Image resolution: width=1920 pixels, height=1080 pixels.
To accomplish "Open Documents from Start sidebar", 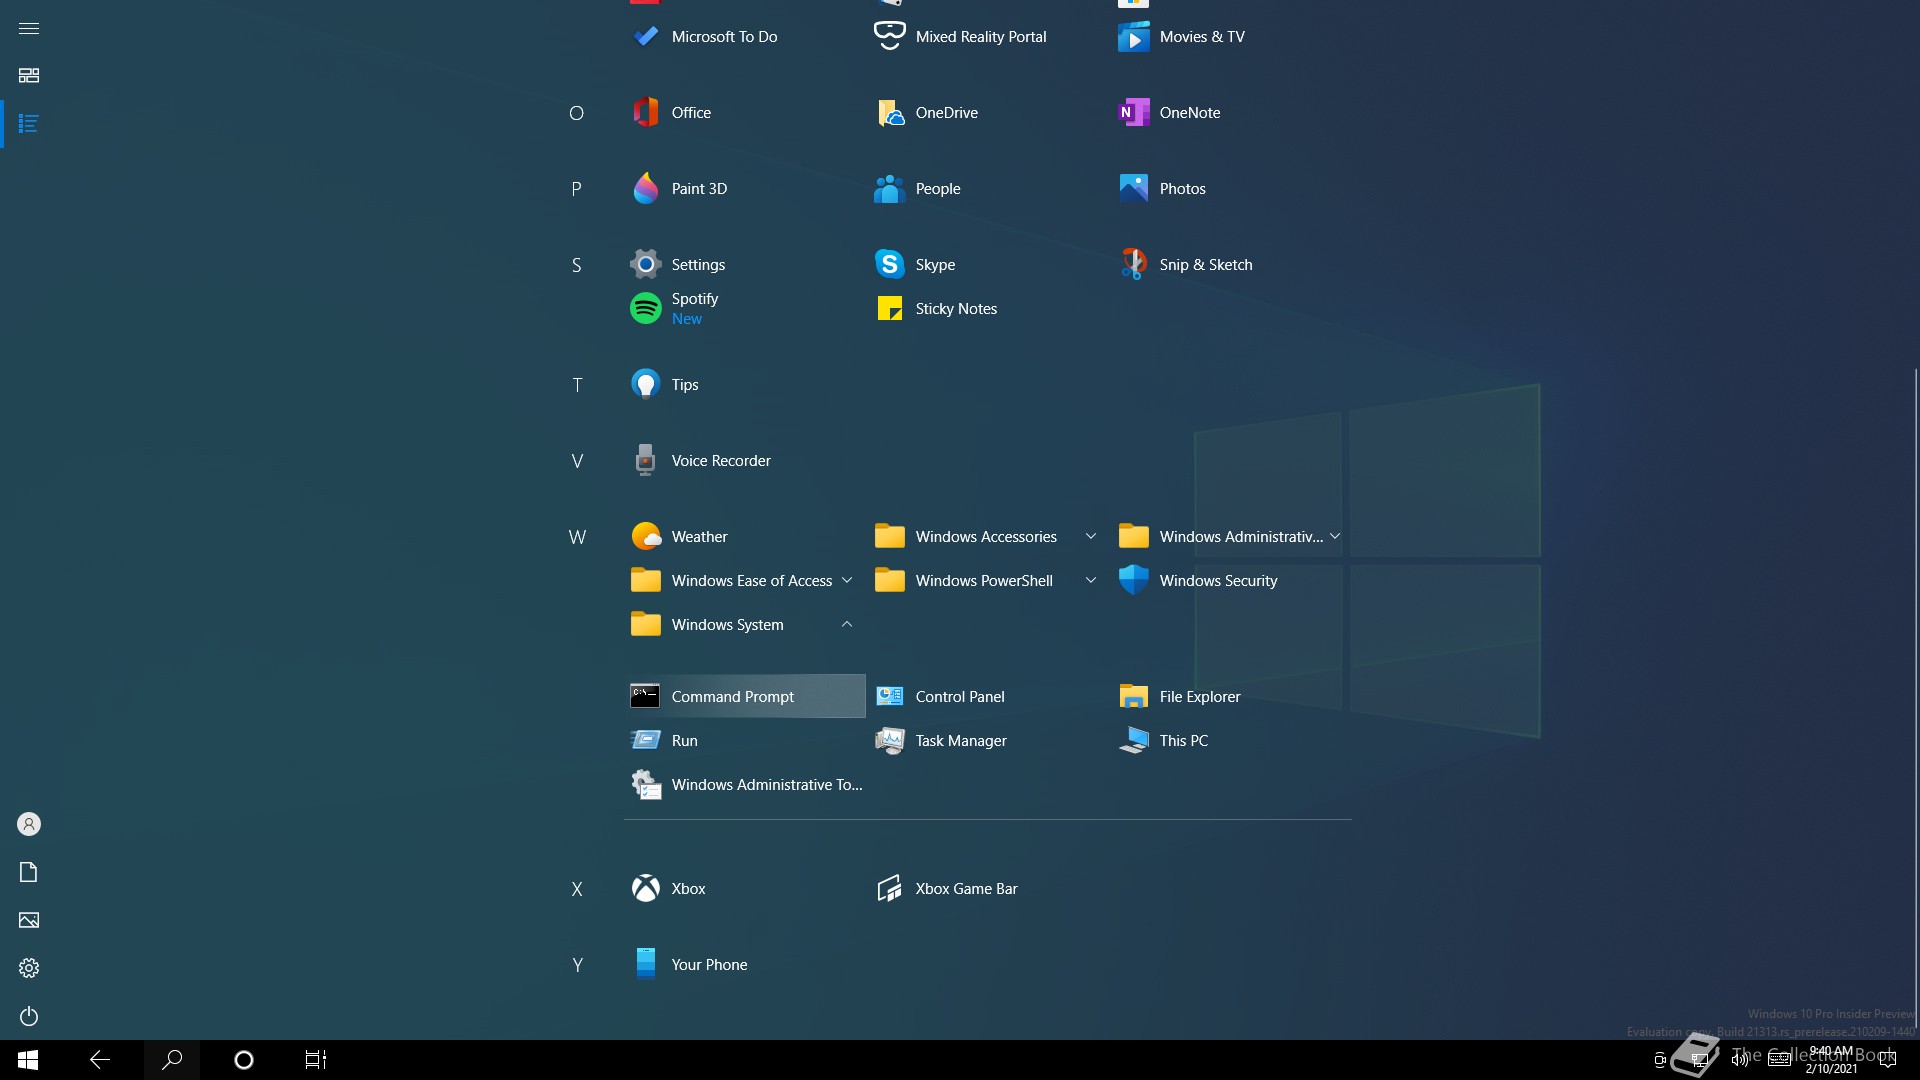I will tap(29, 872).
